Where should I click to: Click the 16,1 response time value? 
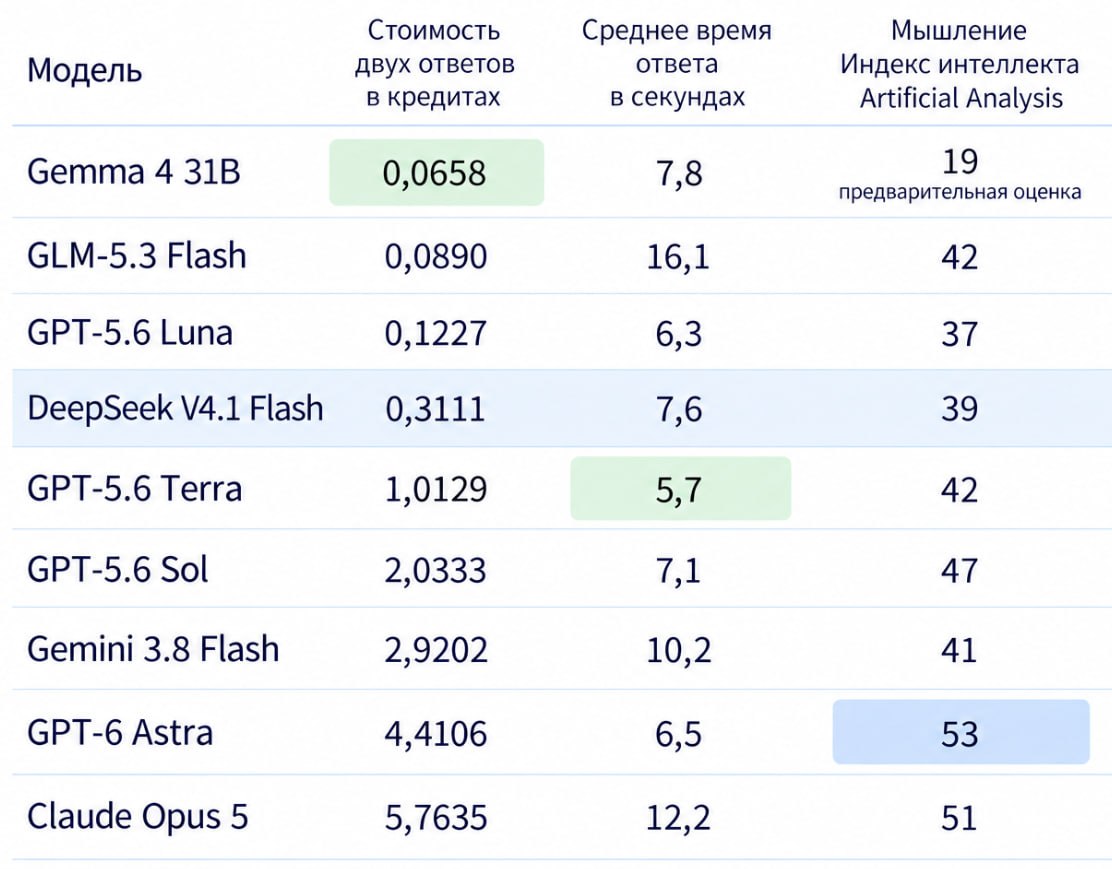(678, 256)
